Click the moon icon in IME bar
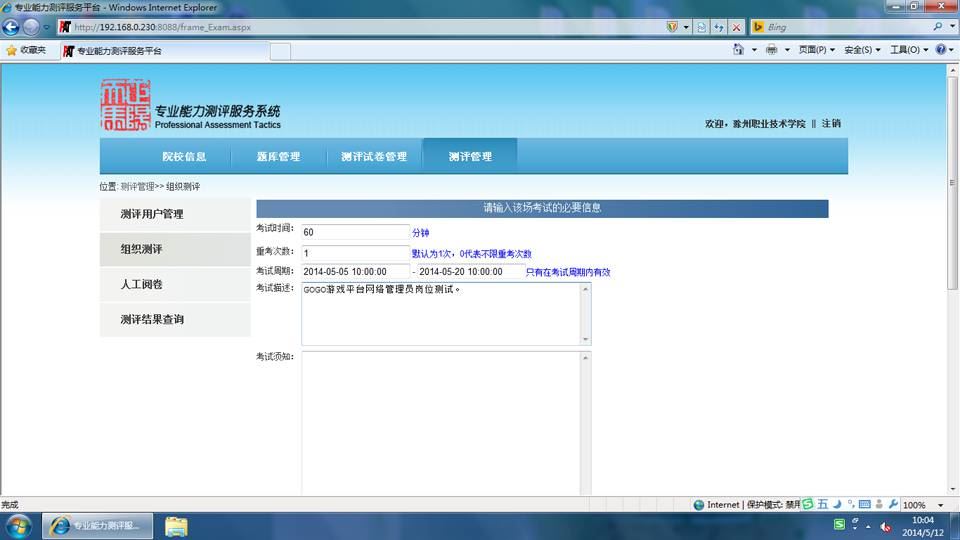The height and width of the screenshot is (540, 960). click(x=837, y=504)
